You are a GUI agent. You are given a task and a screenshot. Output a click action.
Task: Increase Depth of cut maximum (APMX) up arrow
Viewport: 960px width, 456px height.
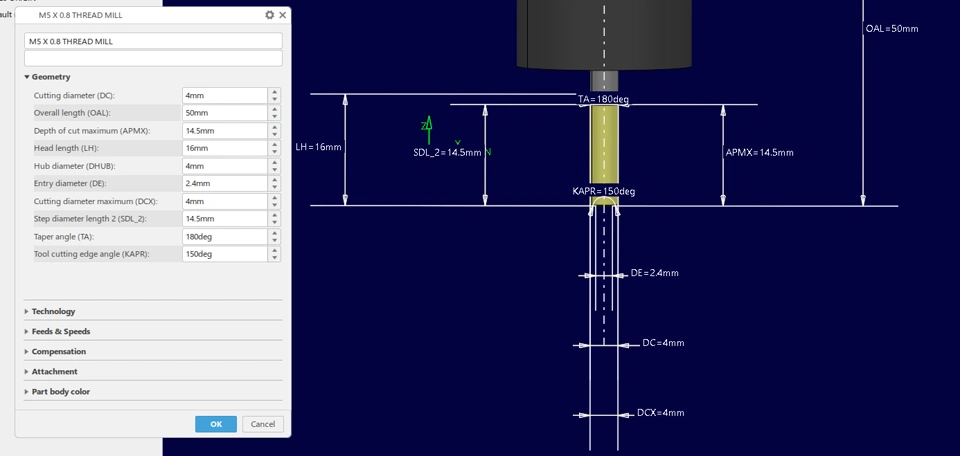tap(275, 127)
